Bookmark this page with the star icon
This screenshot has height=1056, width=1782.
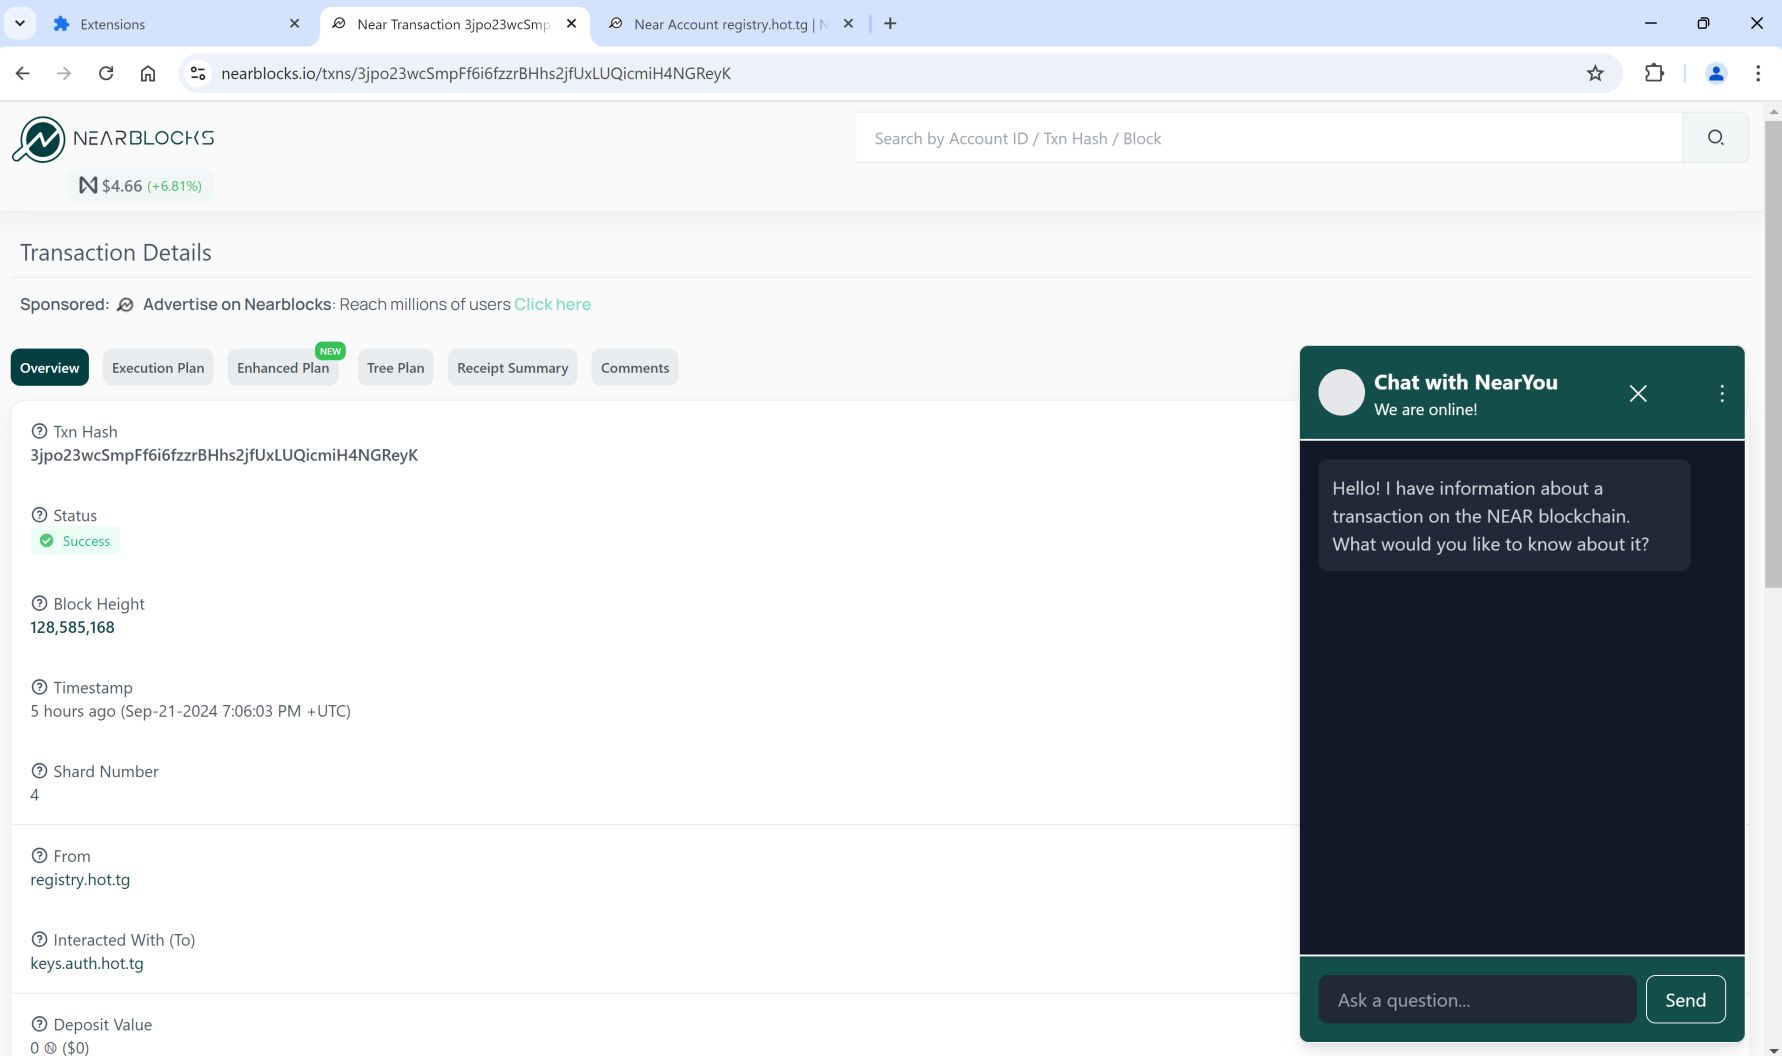[1595, 73]
